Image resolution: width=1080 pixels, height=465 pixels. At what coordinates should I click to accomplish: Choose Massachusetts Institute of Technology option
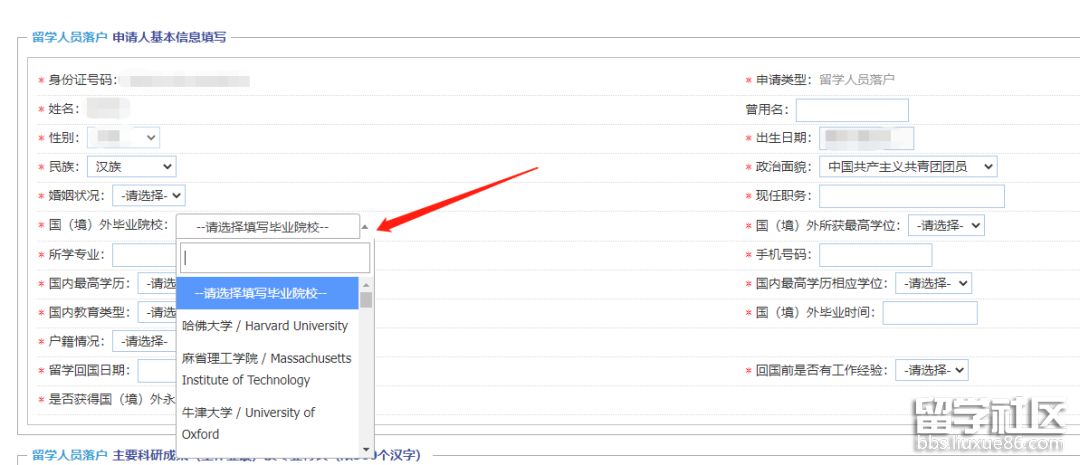click(x=266, y=369)
